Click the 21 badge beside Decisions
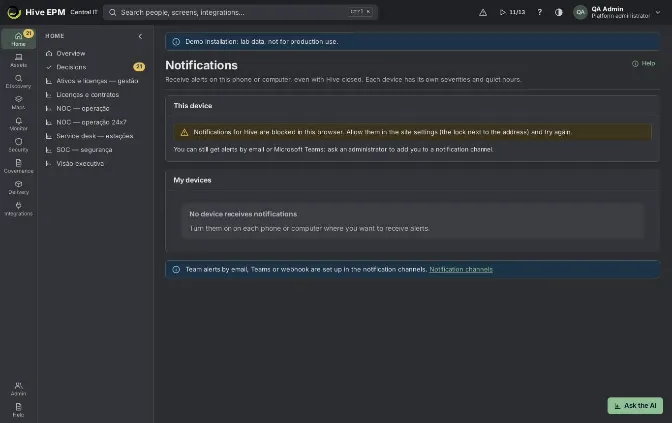The width and height of the screenshot is (672, 423). (139, 67)
